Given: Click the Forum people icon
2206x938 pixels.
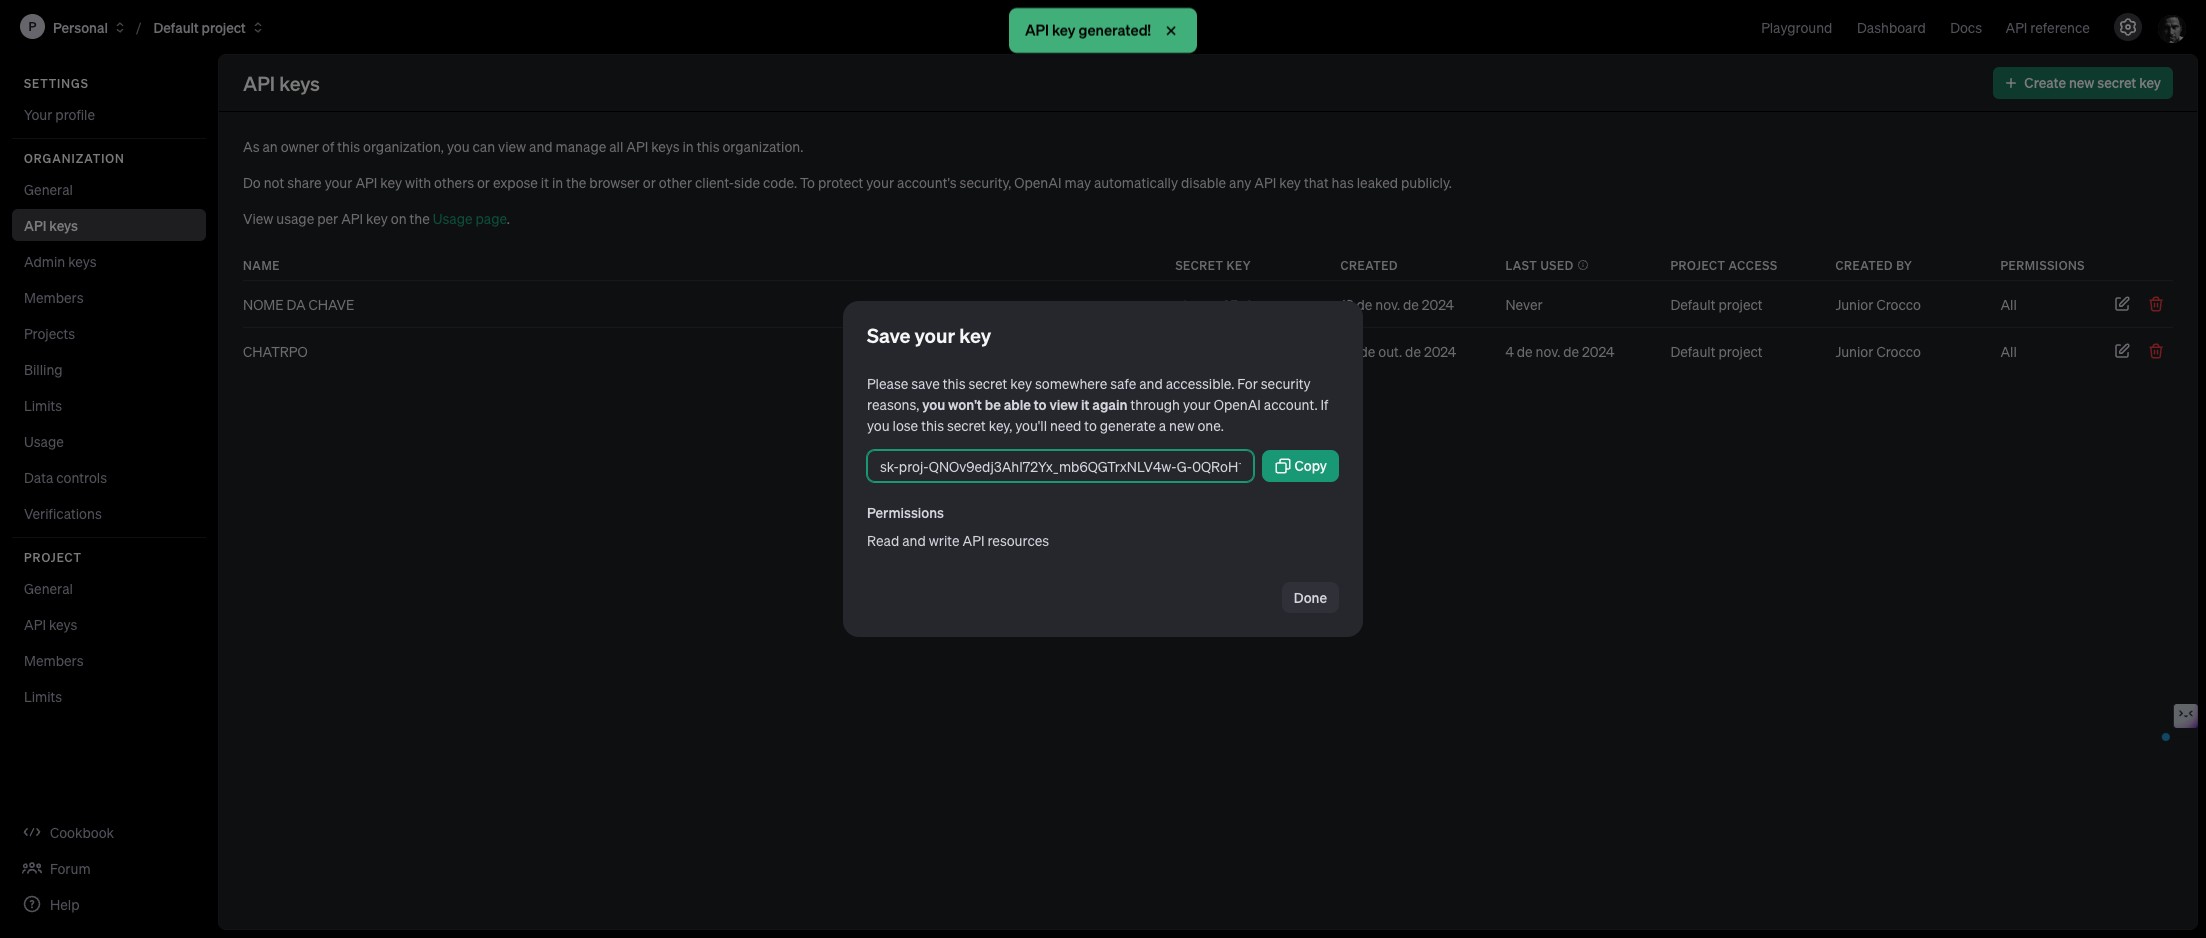Looking at the screenshot, I should [32, 868].
